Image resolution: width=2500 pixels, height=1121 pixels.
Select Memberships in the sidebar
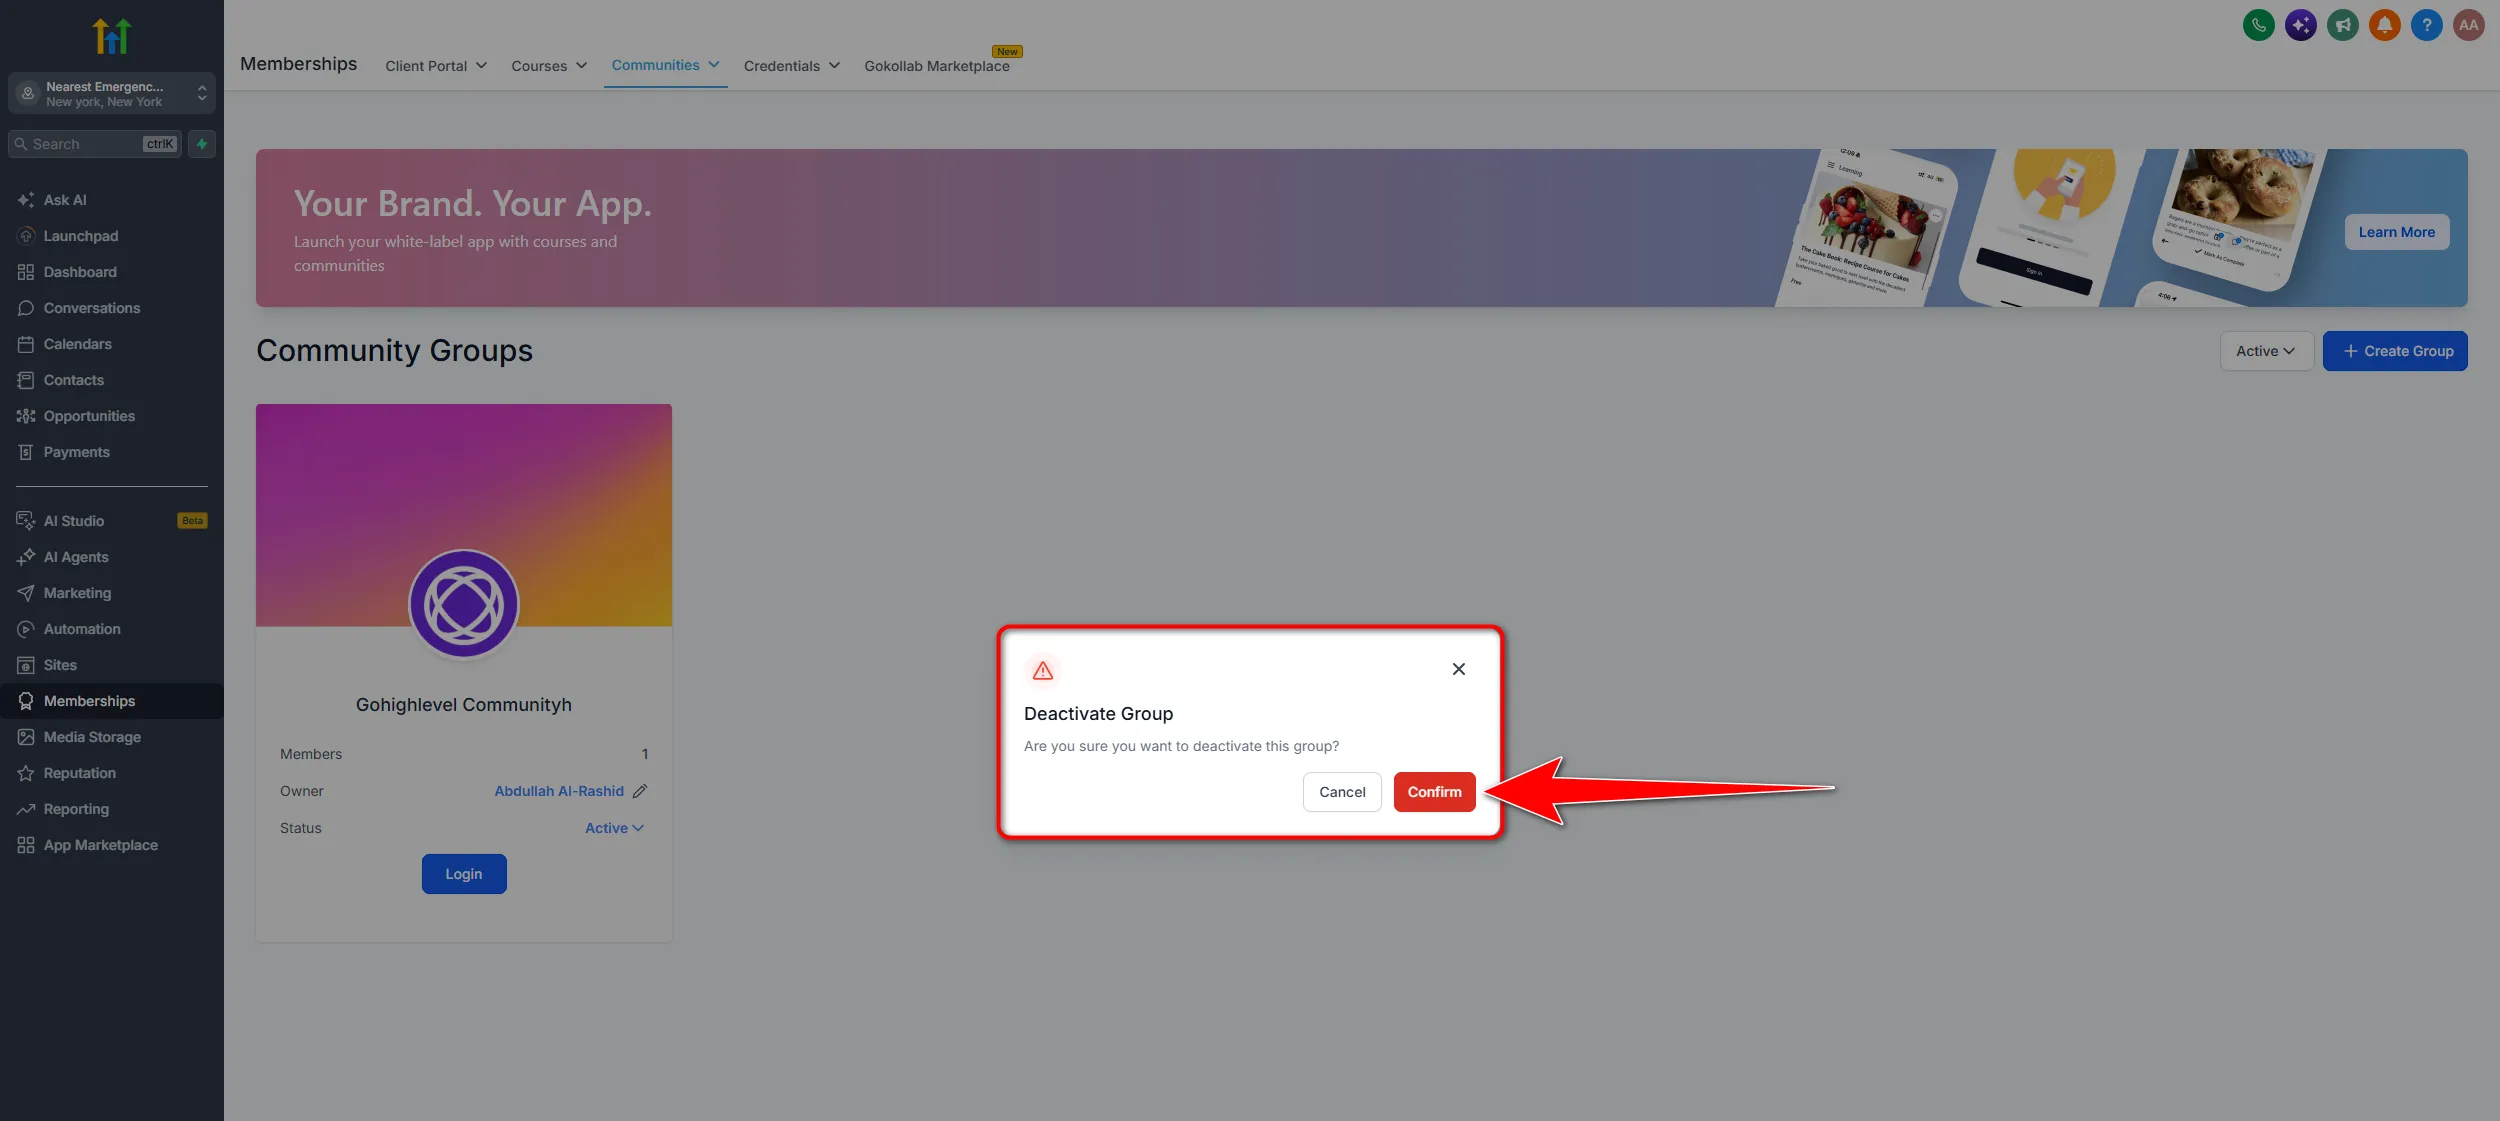(x=112, y=701)
